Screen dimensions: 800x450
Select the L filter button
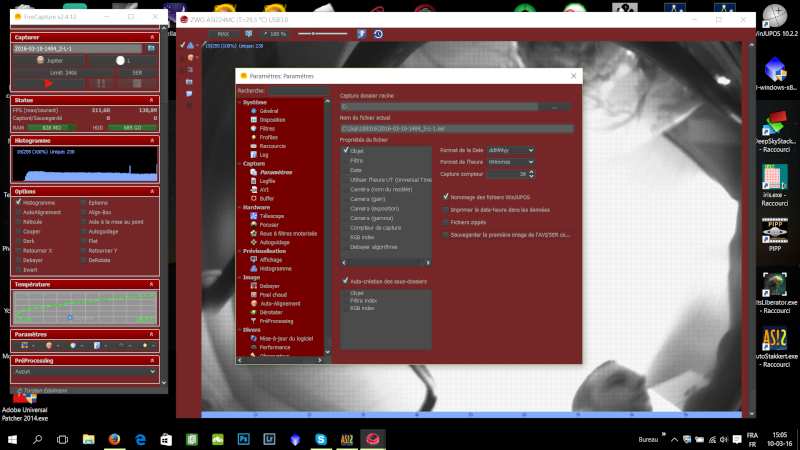[x=122, y=60]
